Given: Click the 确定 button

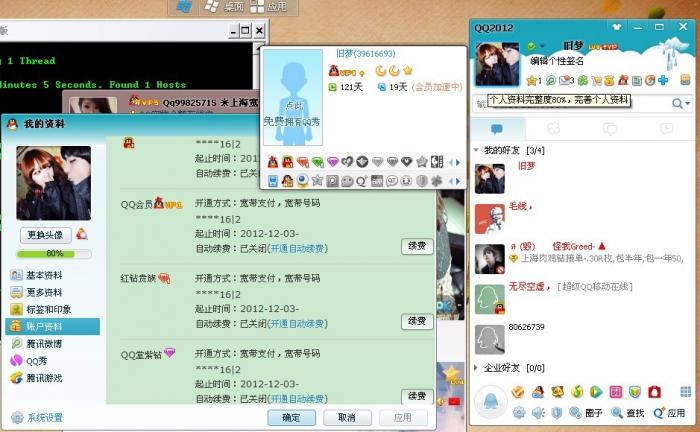Looking at the screenshot, I should point(291,417).
